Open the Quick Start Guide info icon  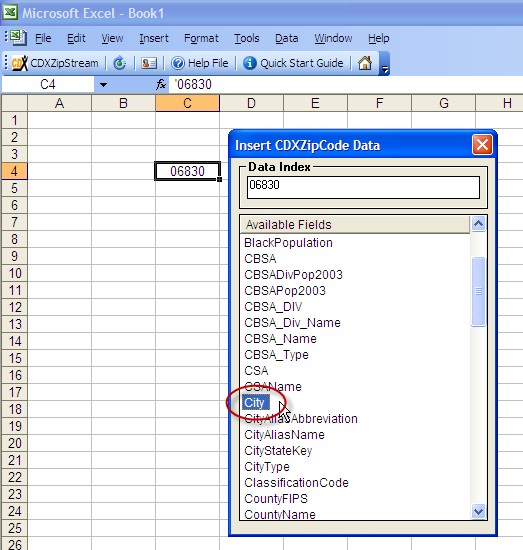coord(249,63)
